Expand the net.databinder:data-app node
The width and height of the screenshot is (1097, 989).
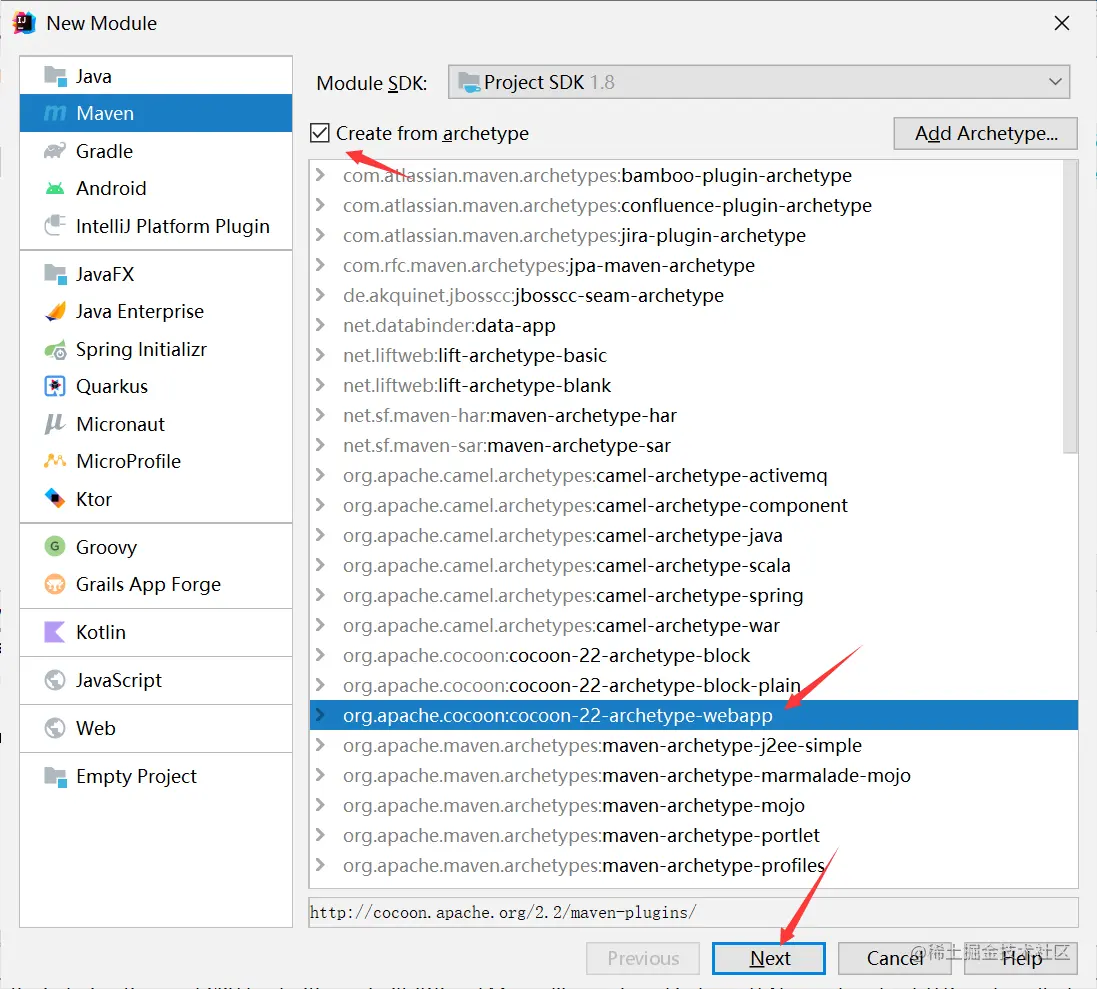tap(320, 325)
